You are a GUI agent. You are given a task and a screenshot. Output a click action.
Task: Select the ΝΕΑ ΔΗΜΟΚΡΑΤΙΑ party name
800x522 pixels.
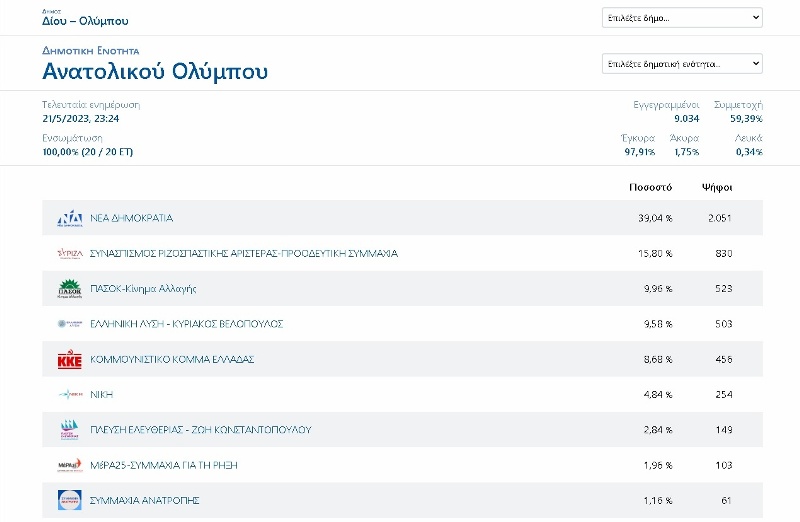[x=132, y=218]
